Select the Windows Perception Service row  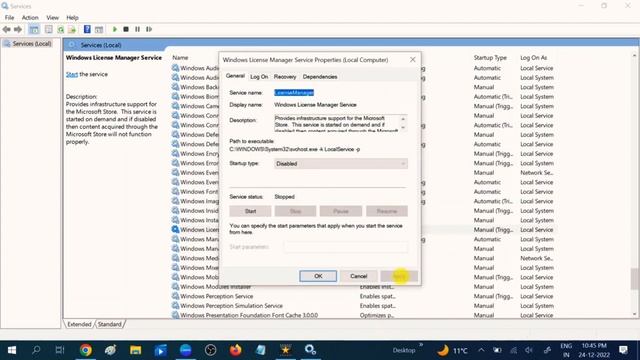coord(363,296)
